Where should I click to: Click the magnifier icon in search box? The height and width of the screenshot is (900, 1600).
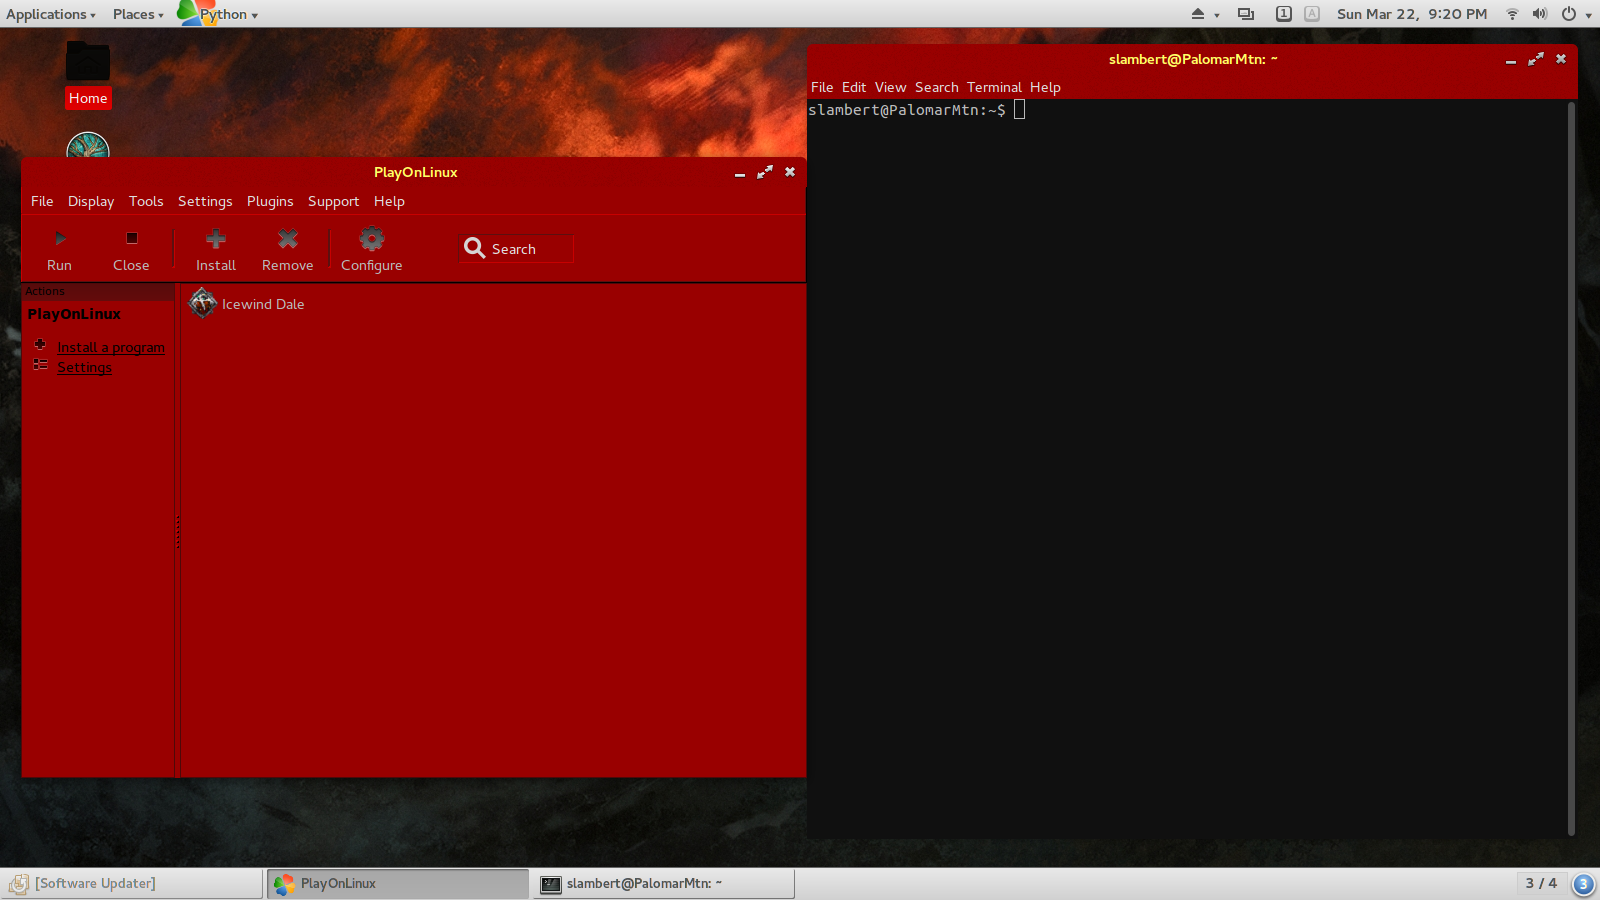point(475,248)
